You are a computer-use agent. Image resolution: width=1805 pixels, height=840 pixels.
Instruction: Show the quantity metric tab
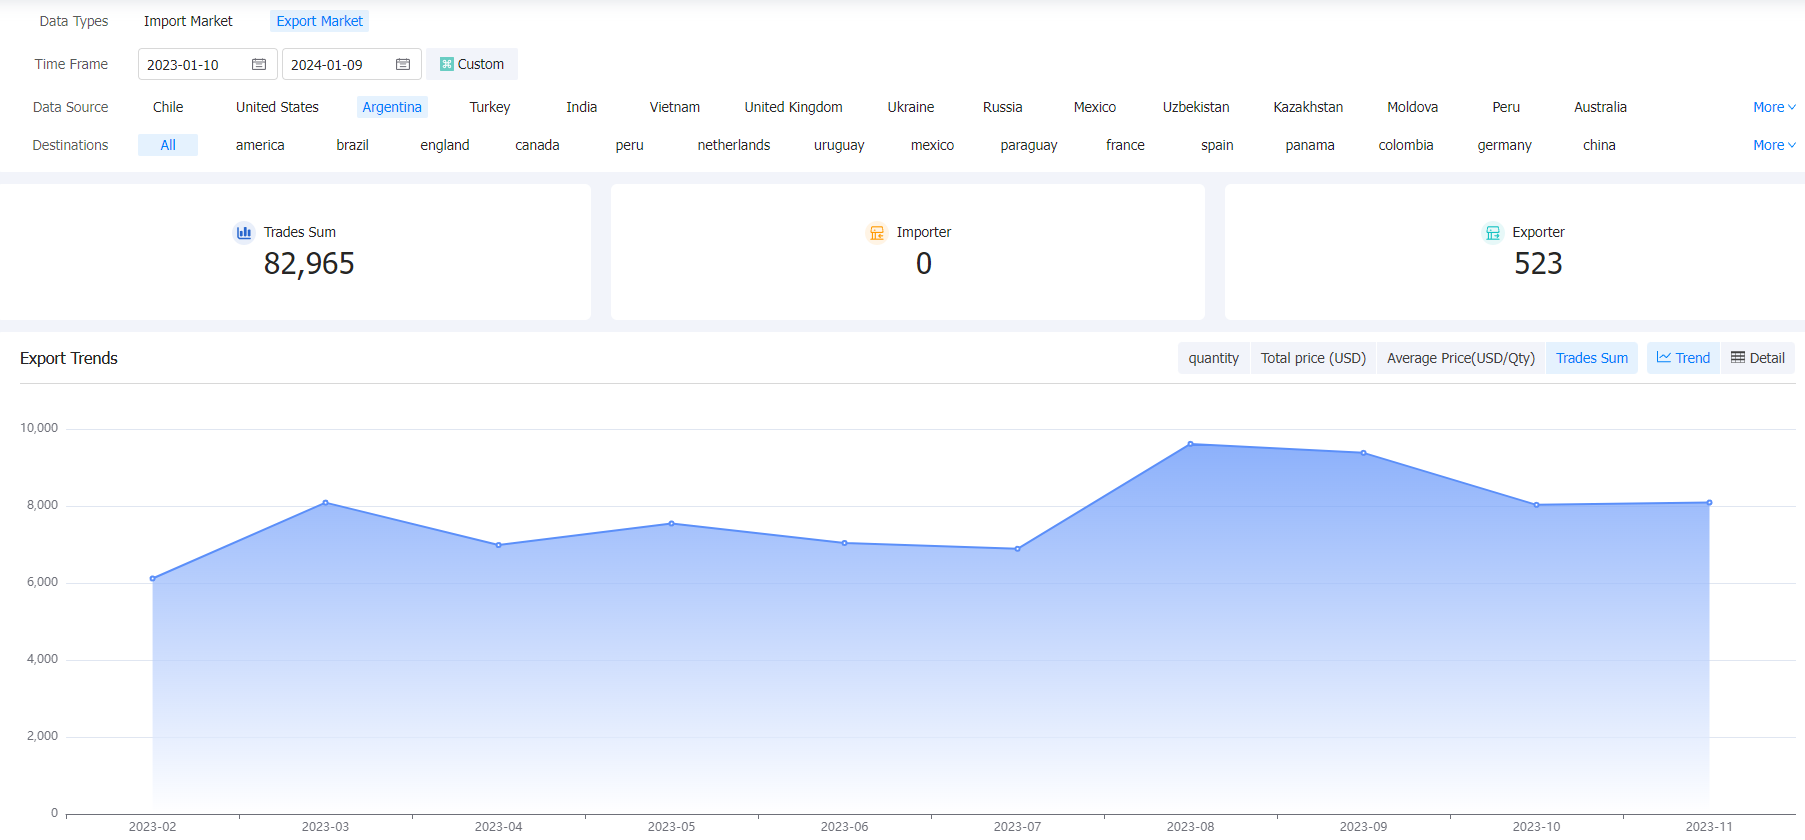[1214, 358]
